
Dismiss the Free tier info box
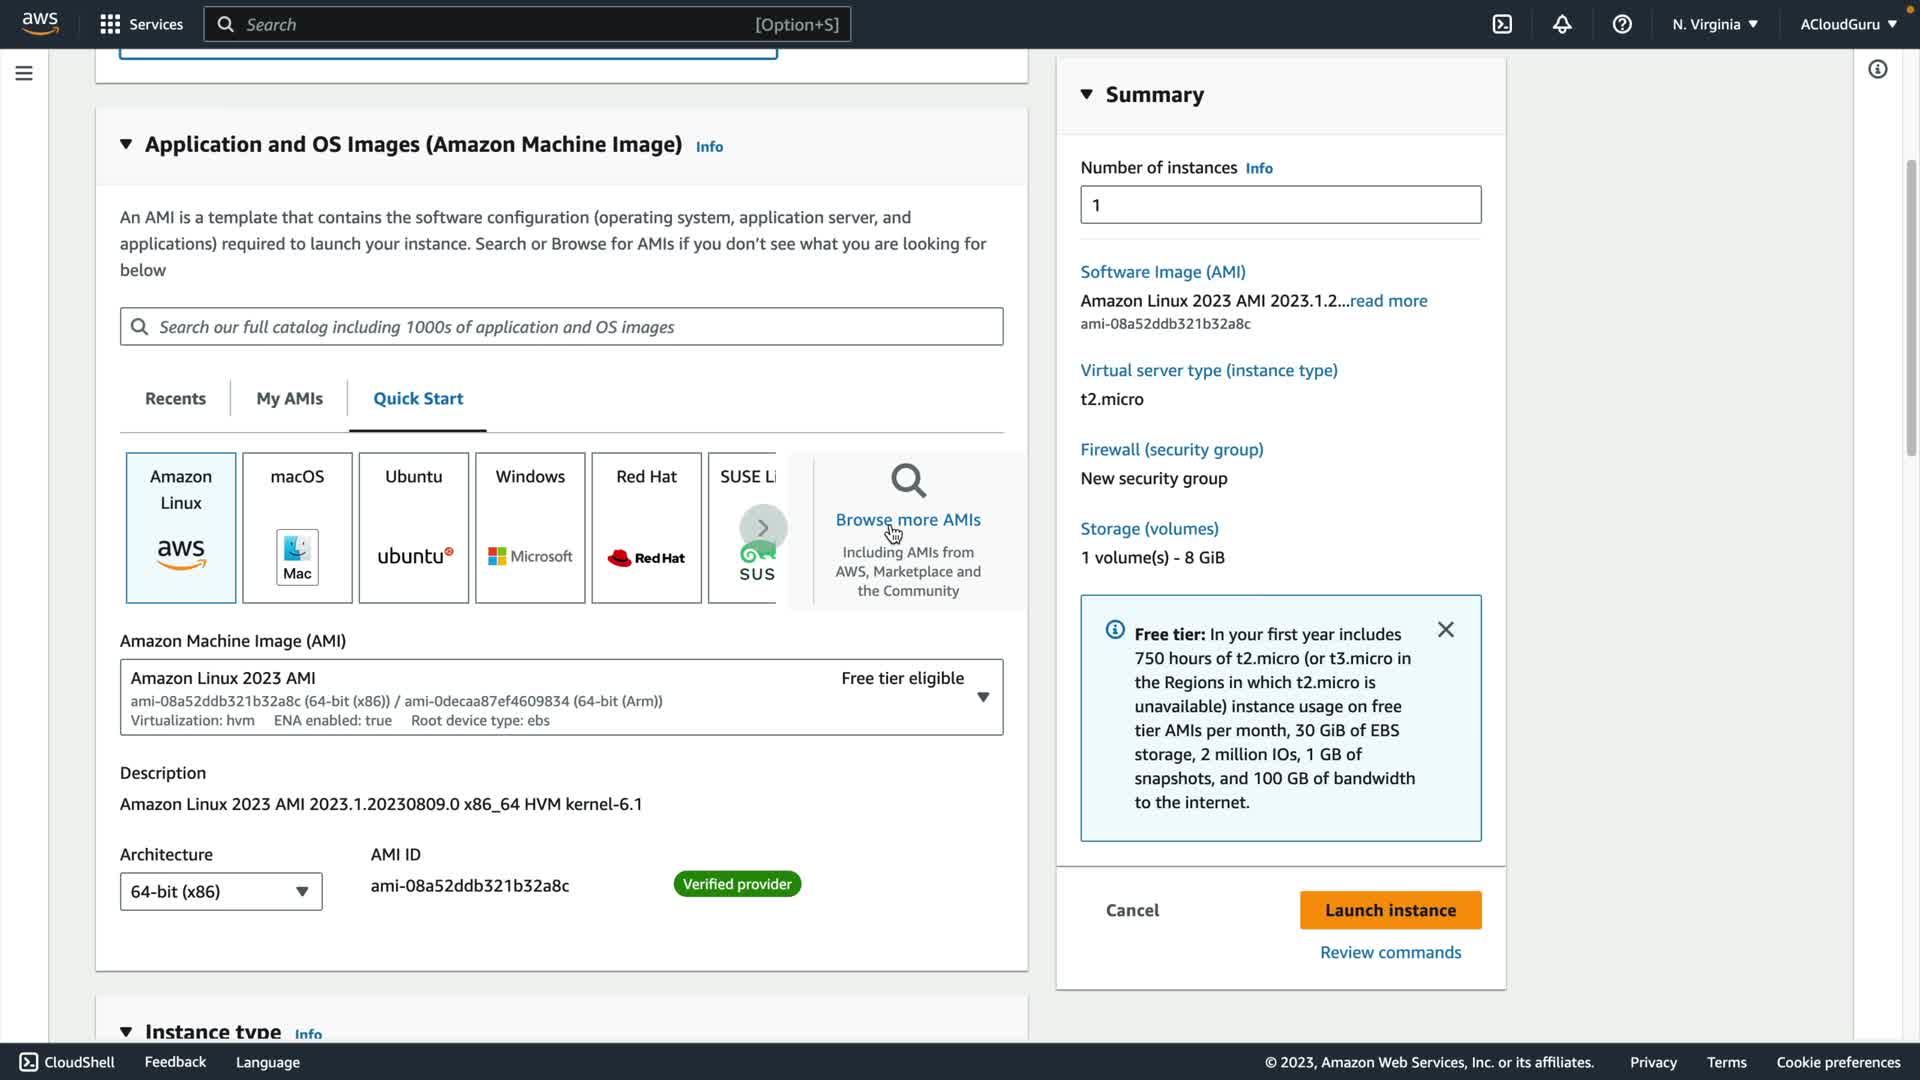click(1445, 630)
